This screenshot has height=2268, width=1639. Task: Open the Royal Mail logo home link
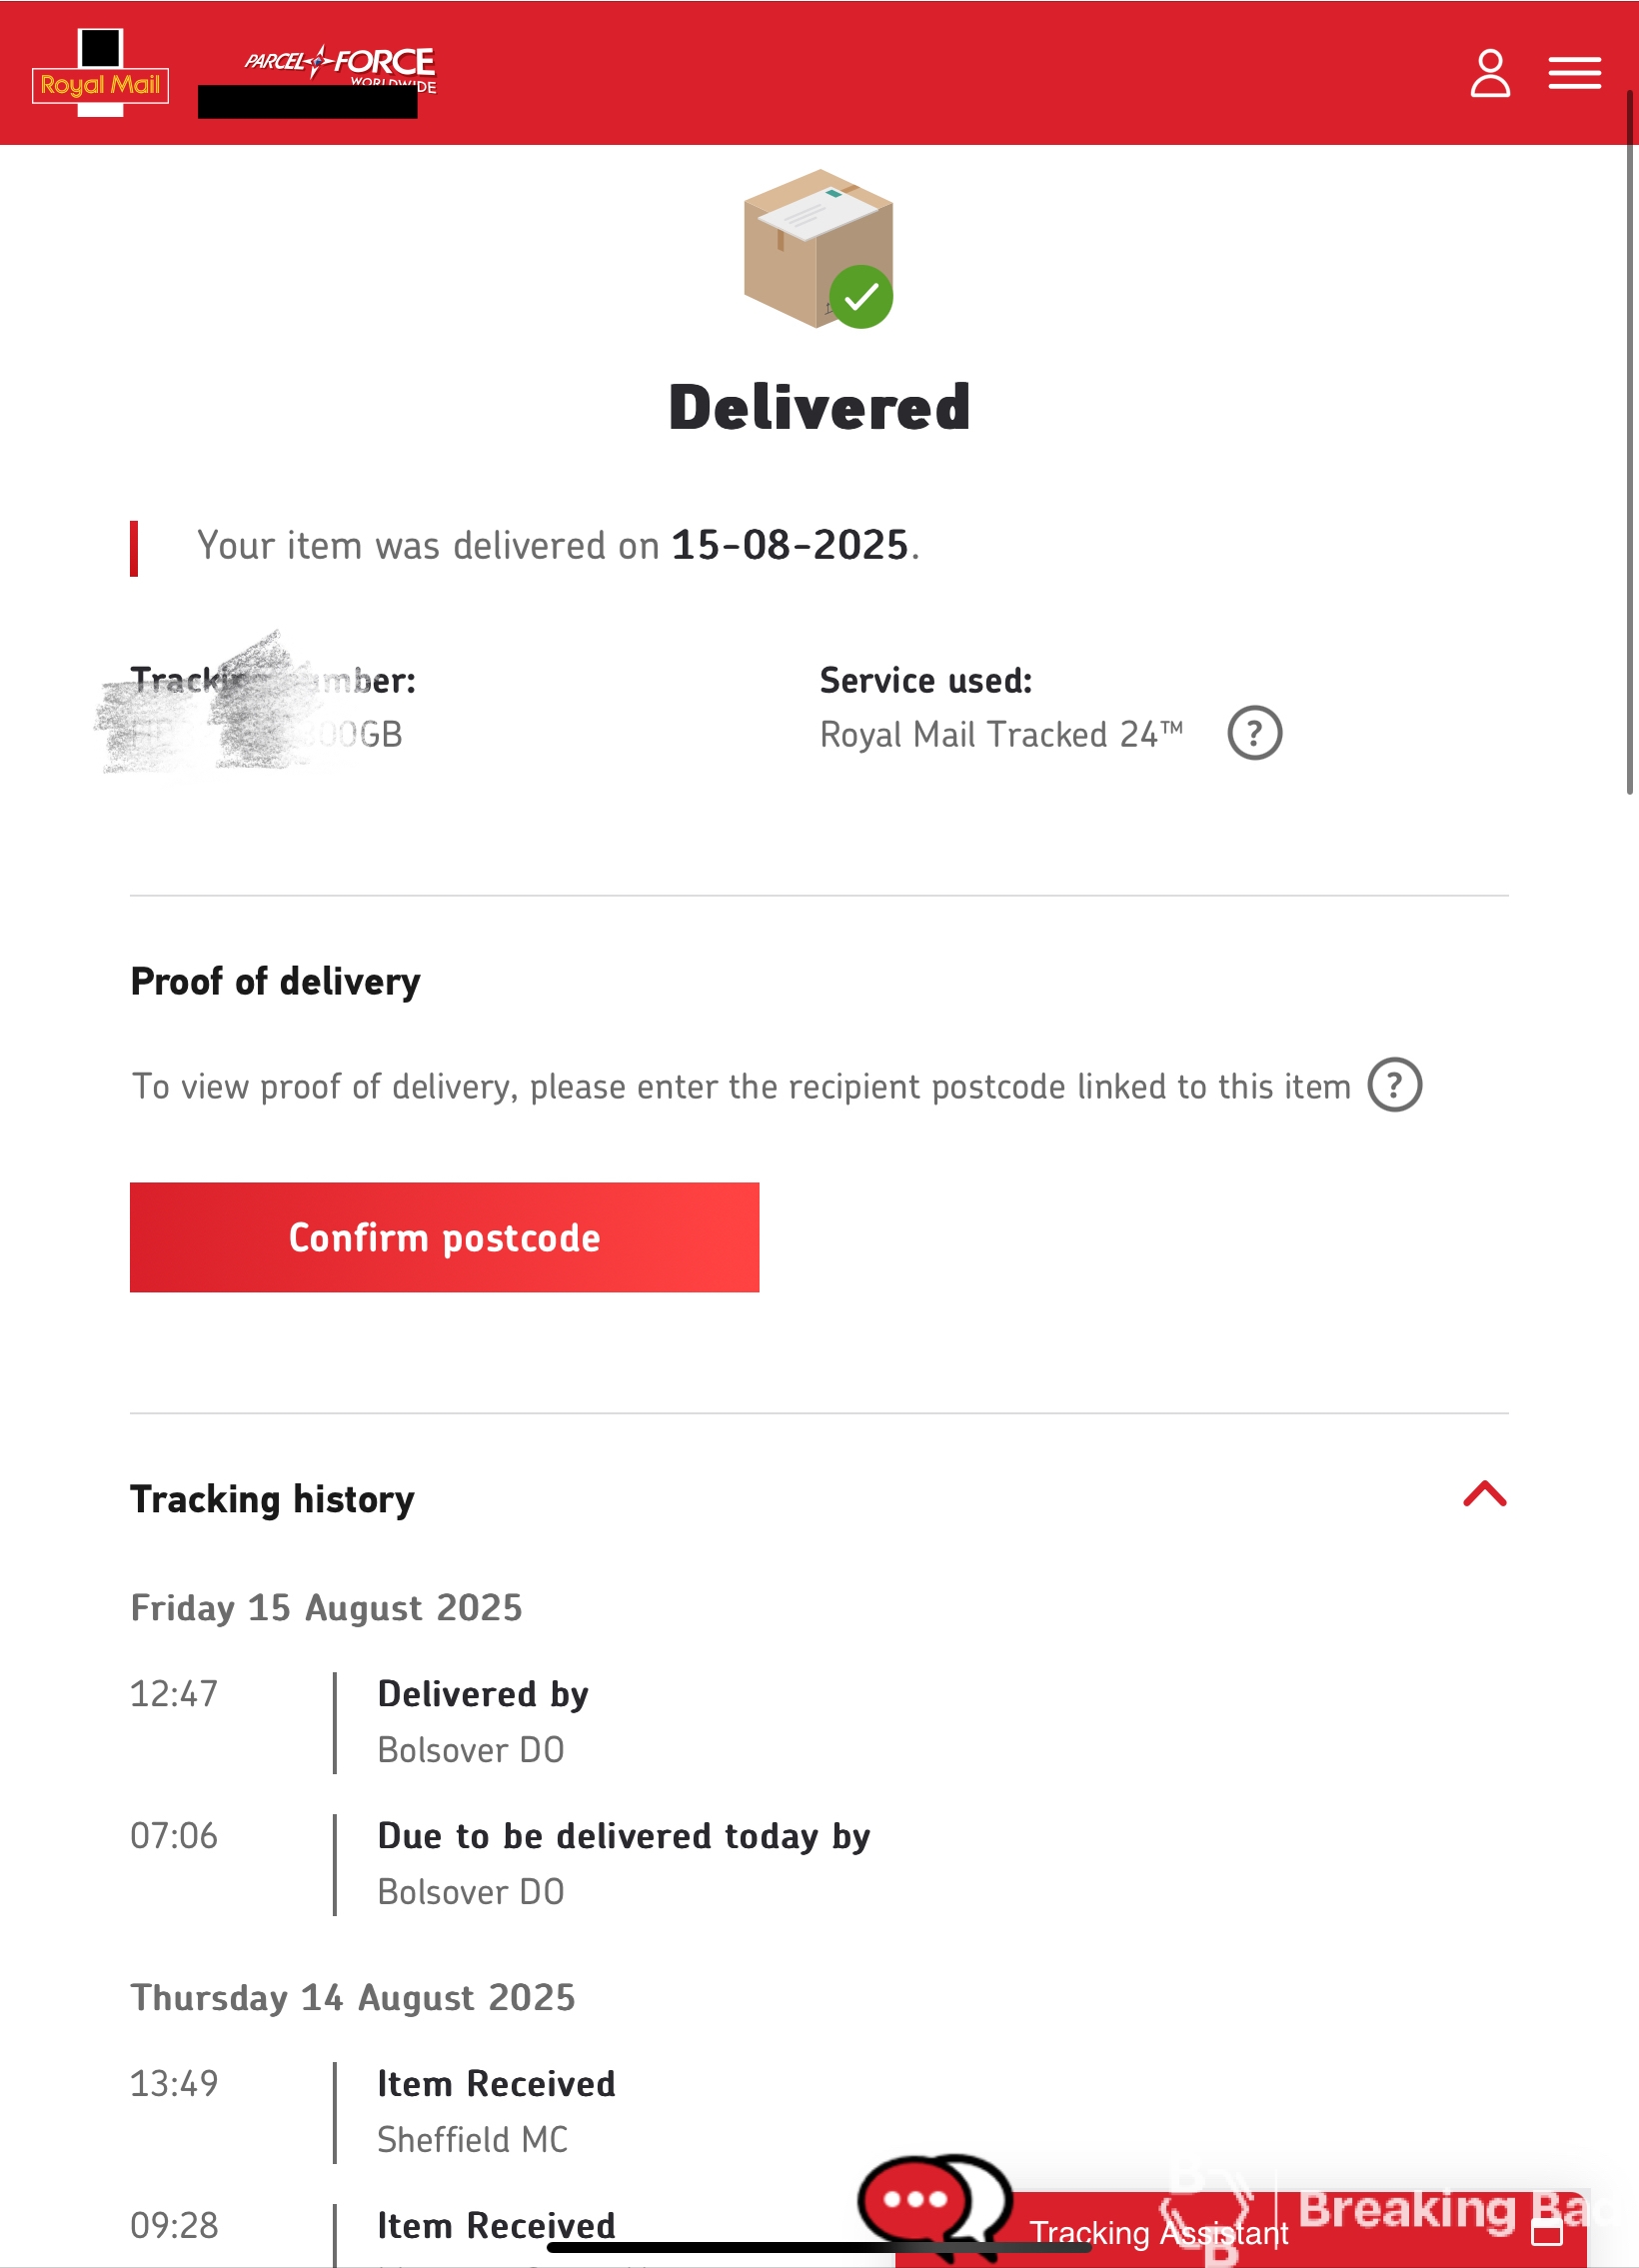click(100, 73)
